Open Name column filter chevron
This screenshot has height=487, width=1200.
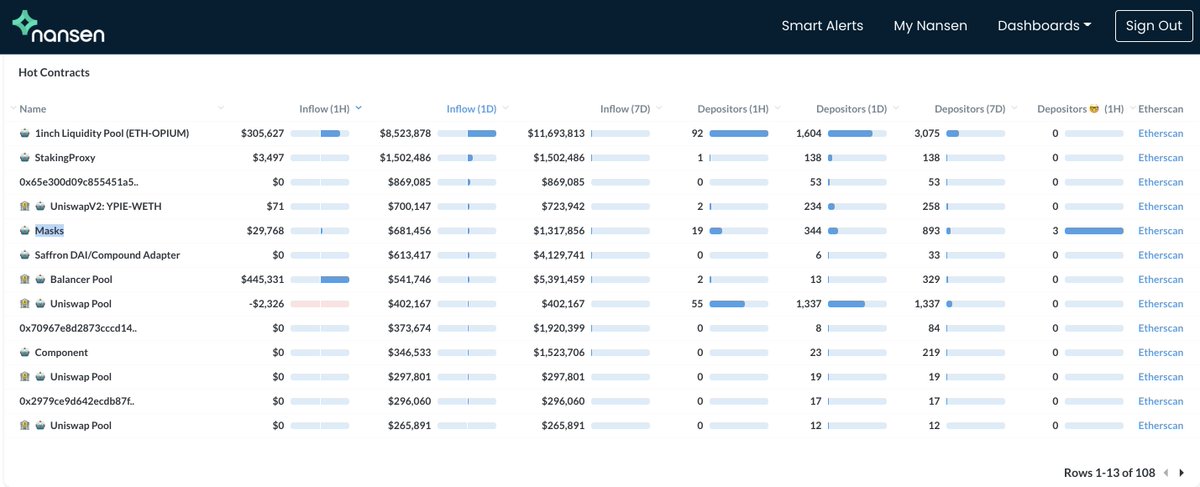219,108
